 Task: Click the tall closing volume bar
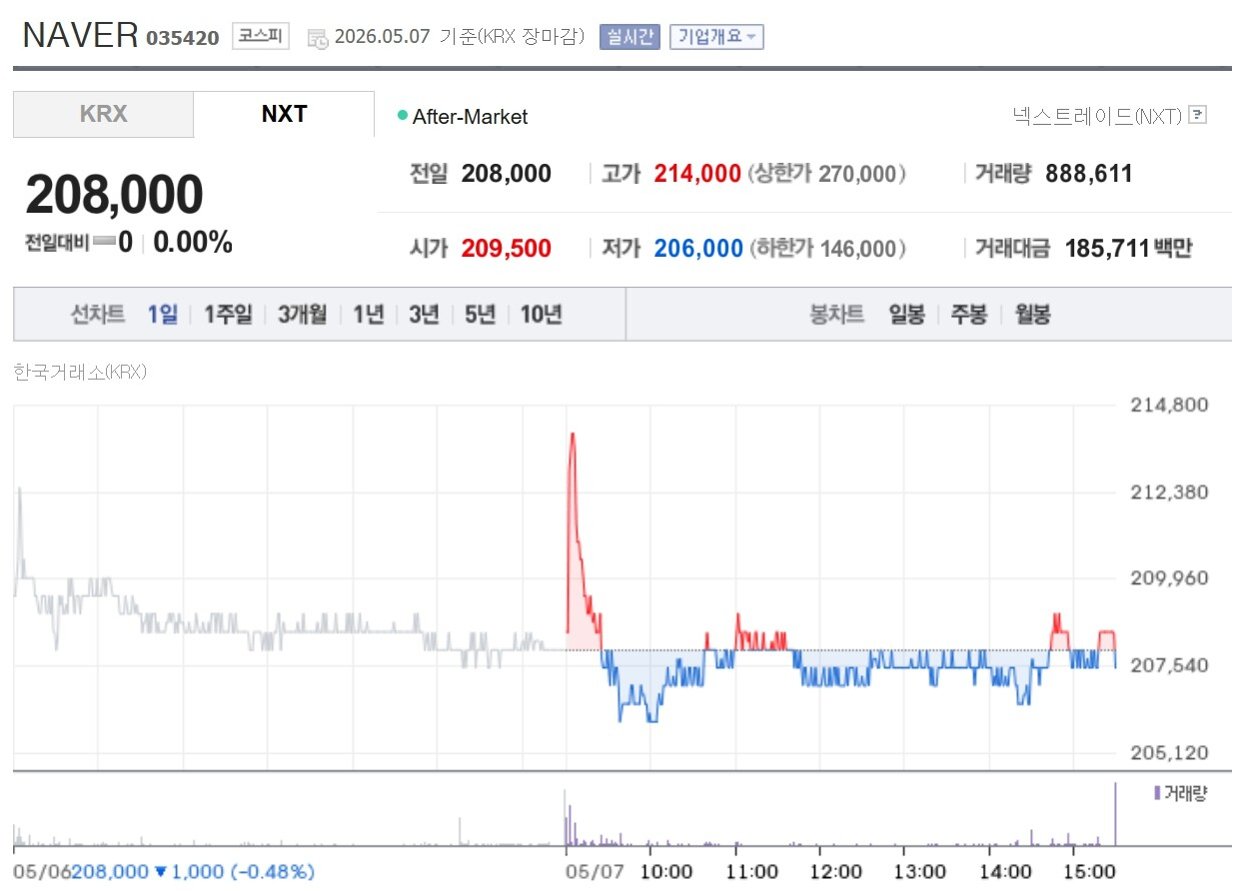coord(1115,815)
